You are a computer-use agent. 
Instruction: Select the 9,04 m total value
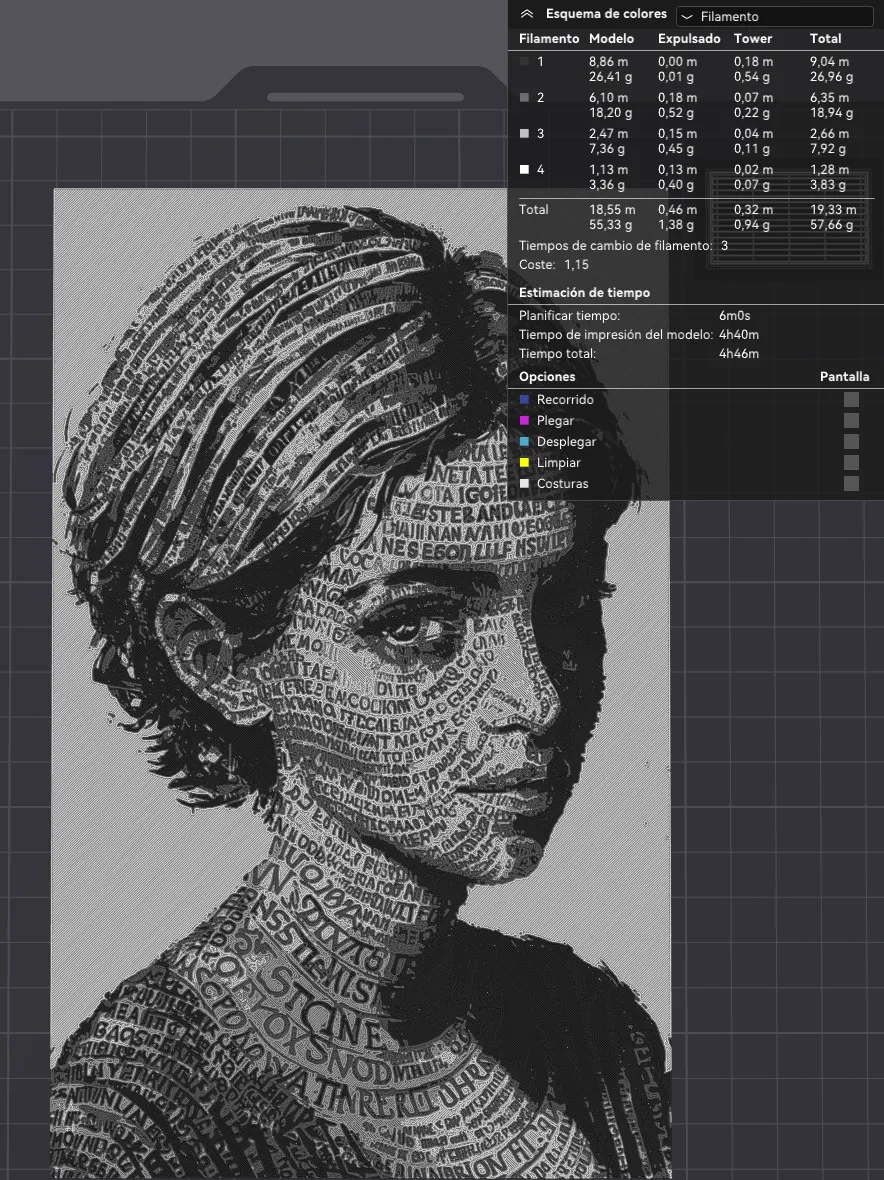pos(829,62)
